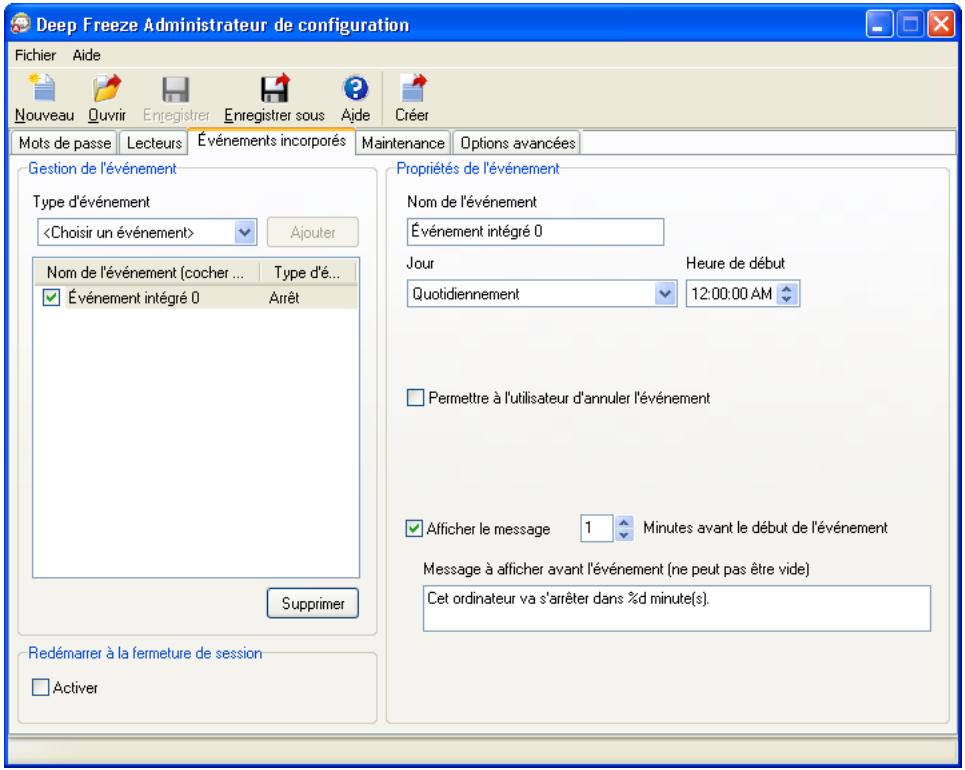The image size is (965, 770).
Task: Minimize the Deep Freeze window
Action: coord(878,25)
